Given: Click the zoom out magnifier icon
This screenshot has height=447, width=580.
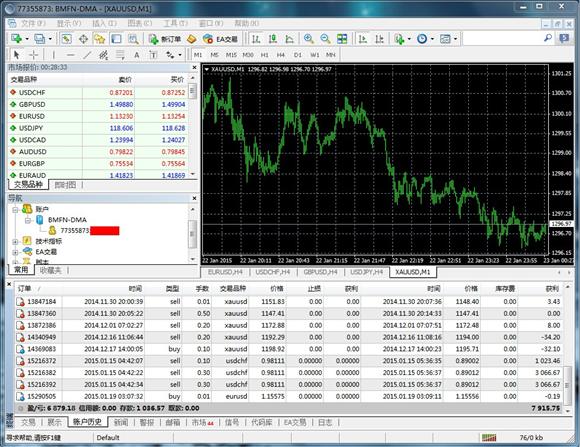Looking at the screenshot, I should point(325,38).
